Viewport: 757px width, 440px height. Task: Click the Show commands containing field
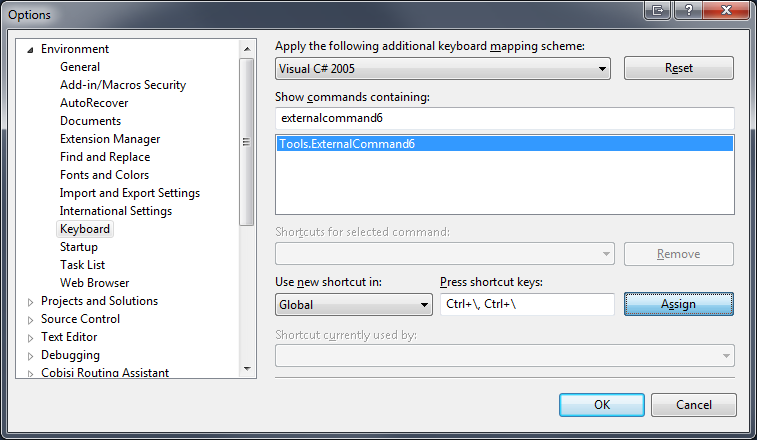(x=505, y=118)
